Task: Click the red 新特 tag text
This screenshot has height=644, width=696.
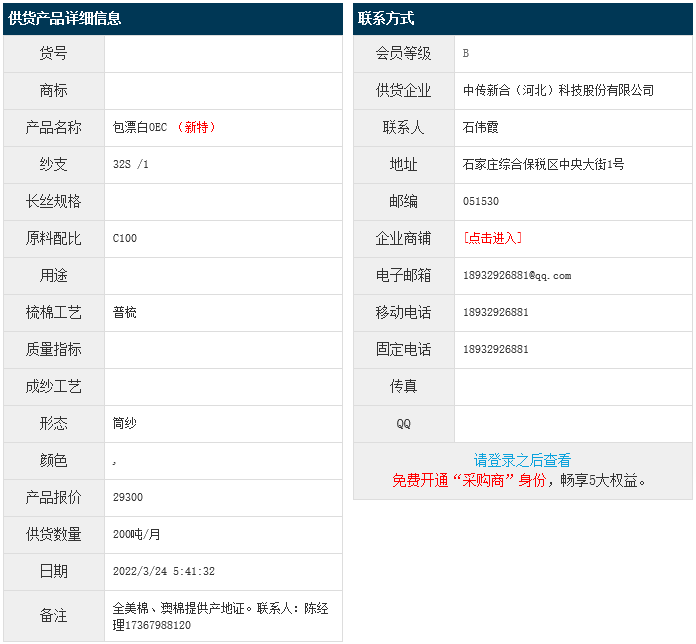Action: 197,127
